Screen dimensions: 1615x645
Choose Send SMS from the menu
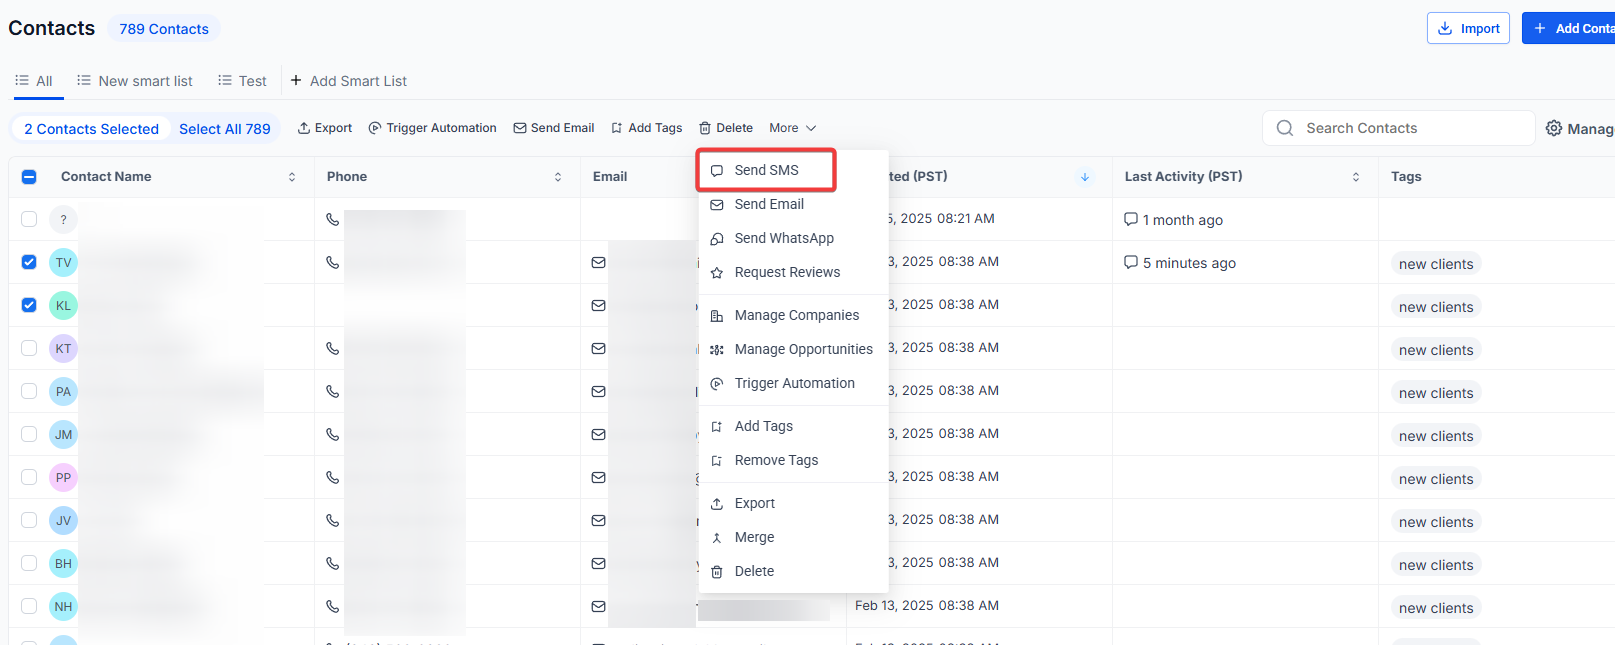(766, 170)
